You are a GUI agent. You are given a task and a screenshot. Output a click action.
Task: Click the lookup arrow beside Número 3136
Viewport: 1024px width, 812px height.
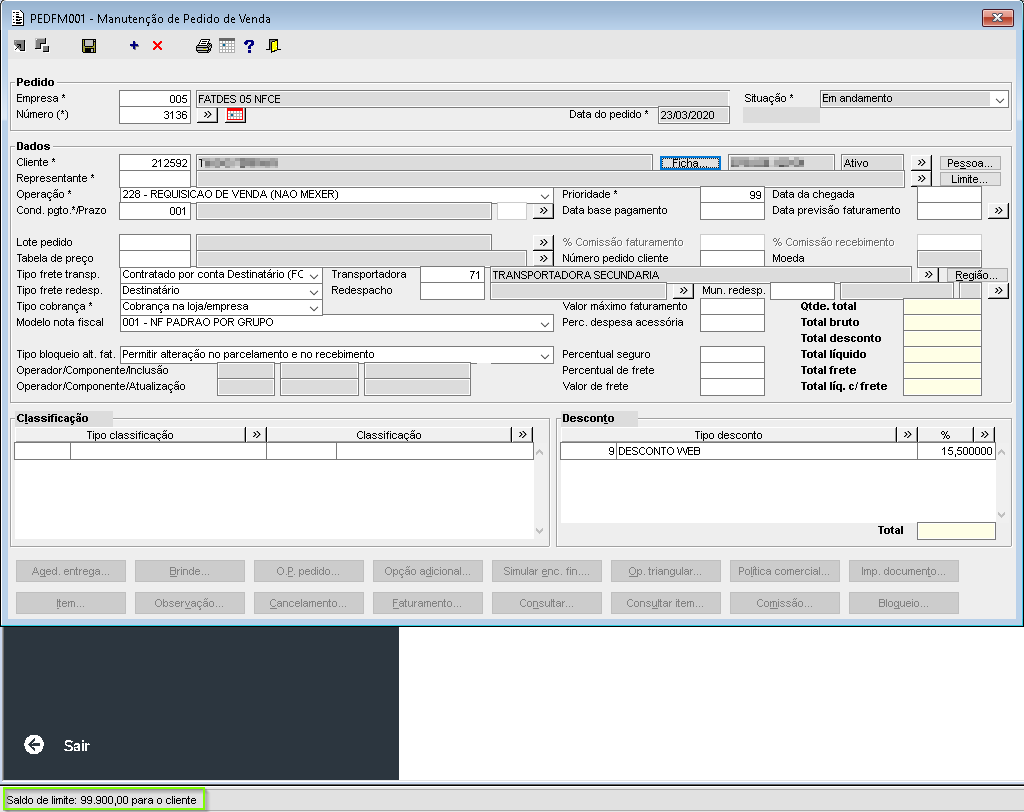(x=207, y=115)
